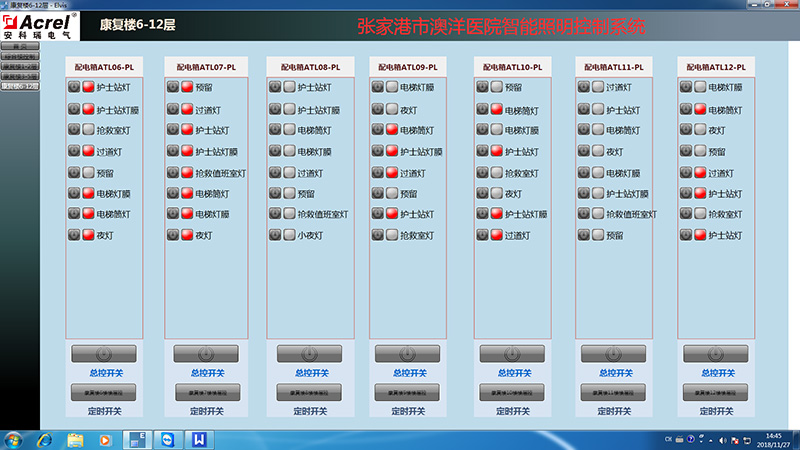Open TeamViewer from the taskbar

[166, 439]
